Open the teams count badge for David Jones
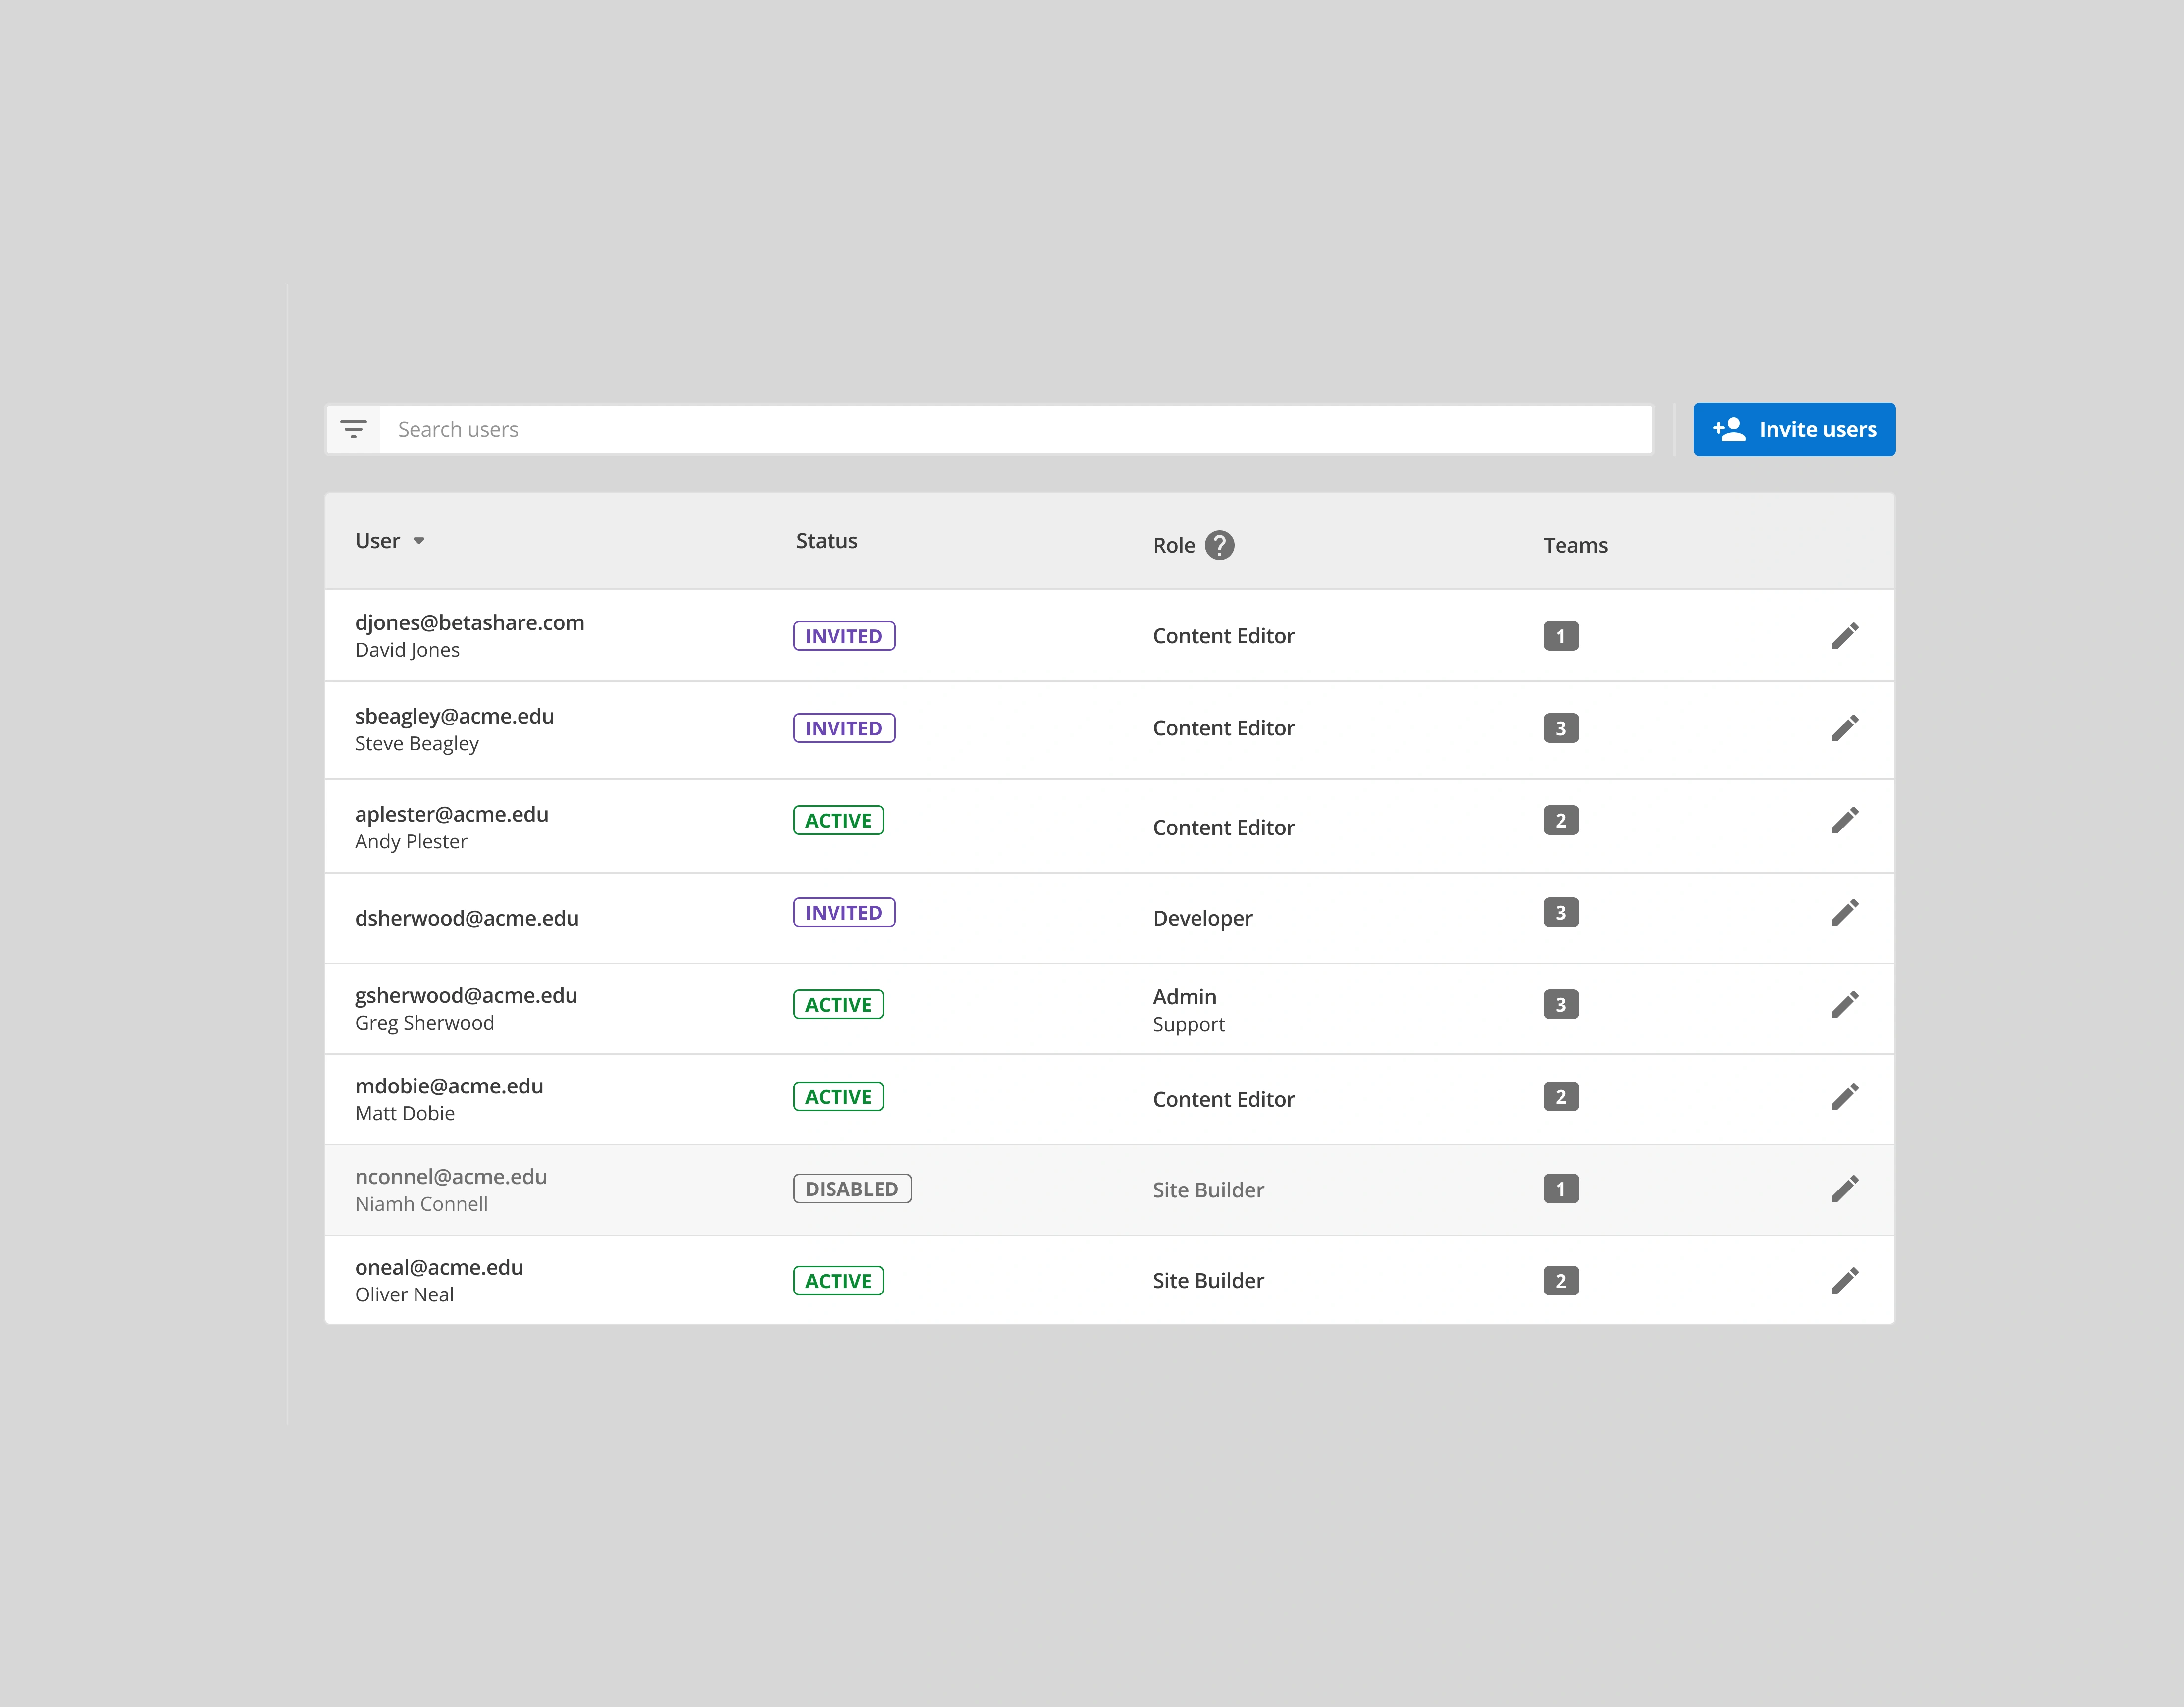This screenshot has height=1707, width=2184. (x=1561, y=636)
